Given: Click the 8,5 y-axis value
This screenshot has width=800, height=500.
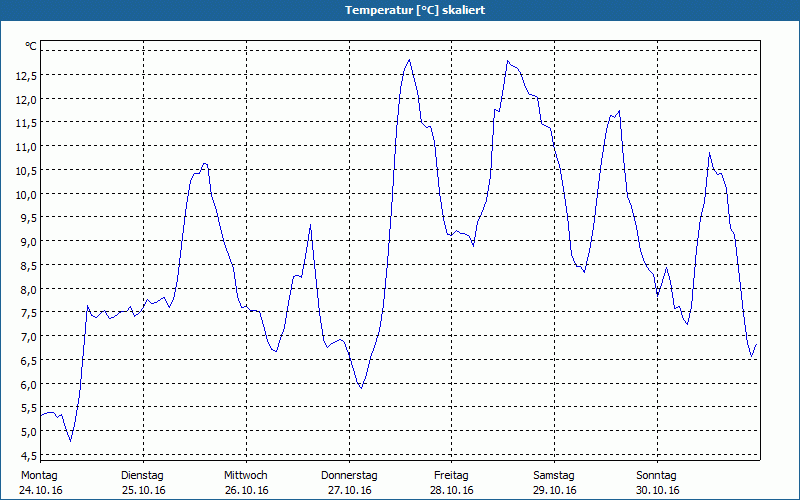Looking at the screenshot, I should (x=29, y=265).
